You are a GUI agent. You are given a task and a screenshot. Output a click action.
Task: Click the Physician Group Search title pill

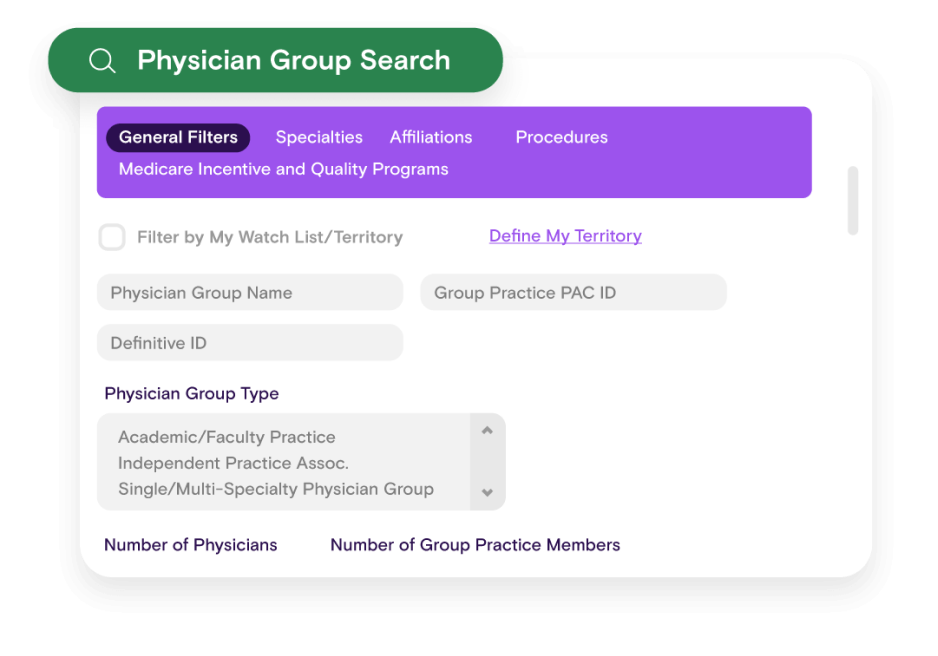tap(275, 60)
